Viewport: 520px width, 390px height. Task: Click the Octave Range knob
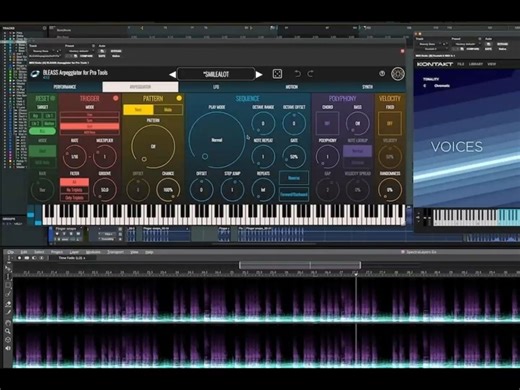click(263, 123)
